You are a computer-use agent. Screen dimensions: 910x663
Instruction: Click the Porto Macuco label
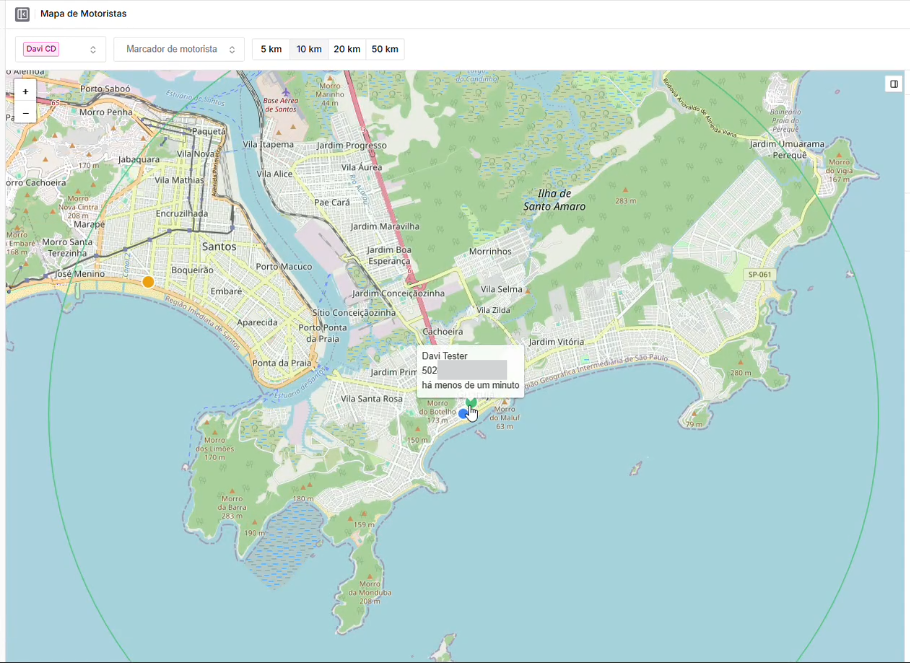coord(284,266)
